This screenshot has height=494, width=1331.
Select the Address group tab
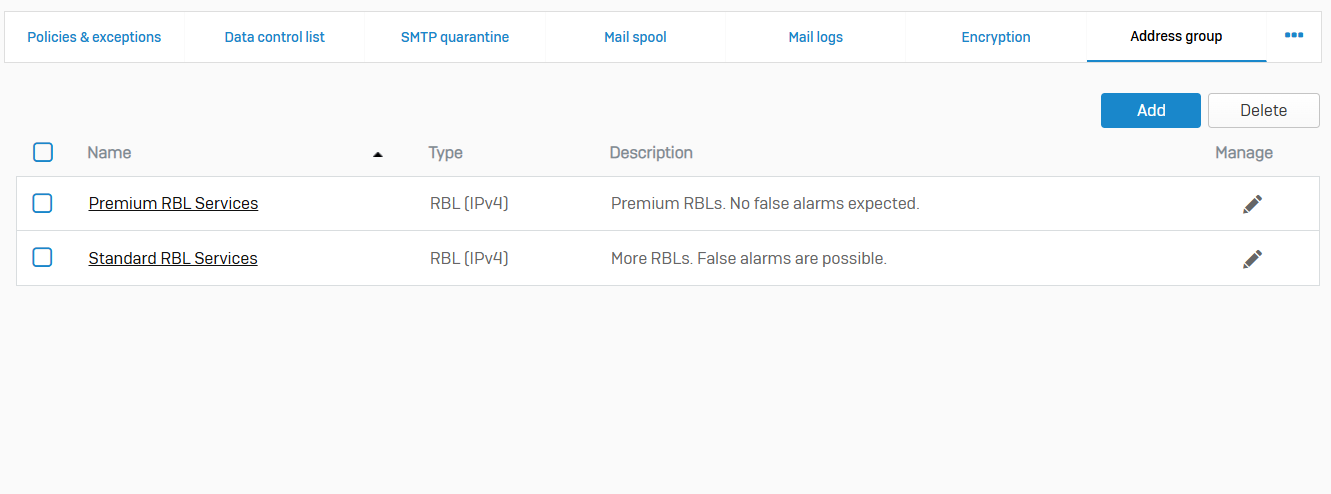click(x=1176, y=37)
